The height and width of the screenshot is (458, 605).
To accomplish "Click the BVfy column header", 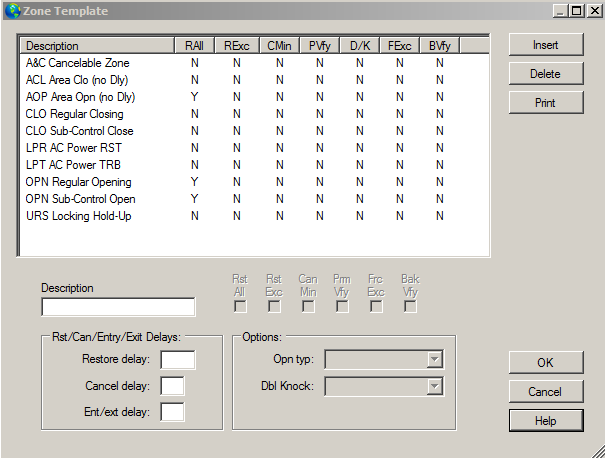I will tap(440, 46).
